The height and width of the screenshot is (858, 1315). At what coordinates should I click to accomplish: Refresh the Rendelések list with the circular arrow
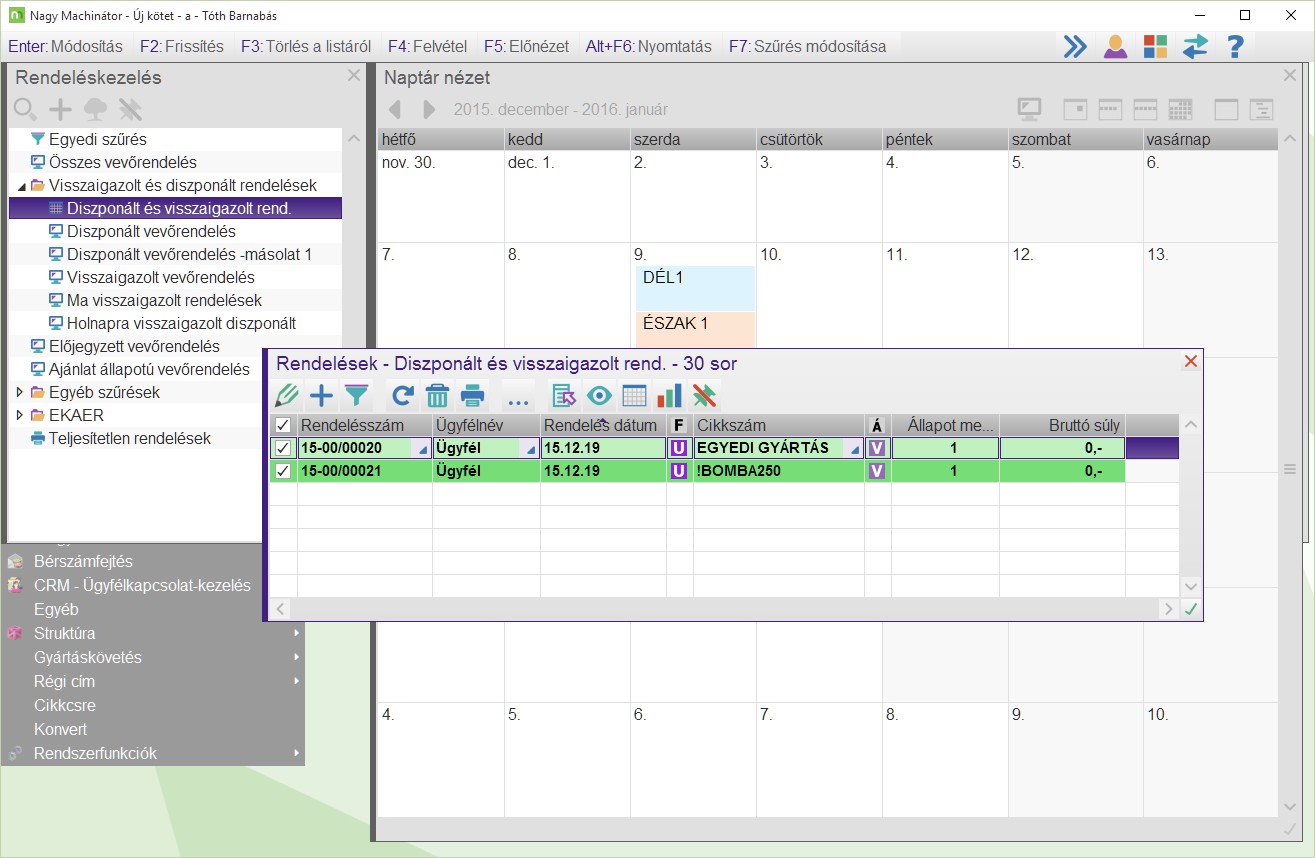[403, 396]
